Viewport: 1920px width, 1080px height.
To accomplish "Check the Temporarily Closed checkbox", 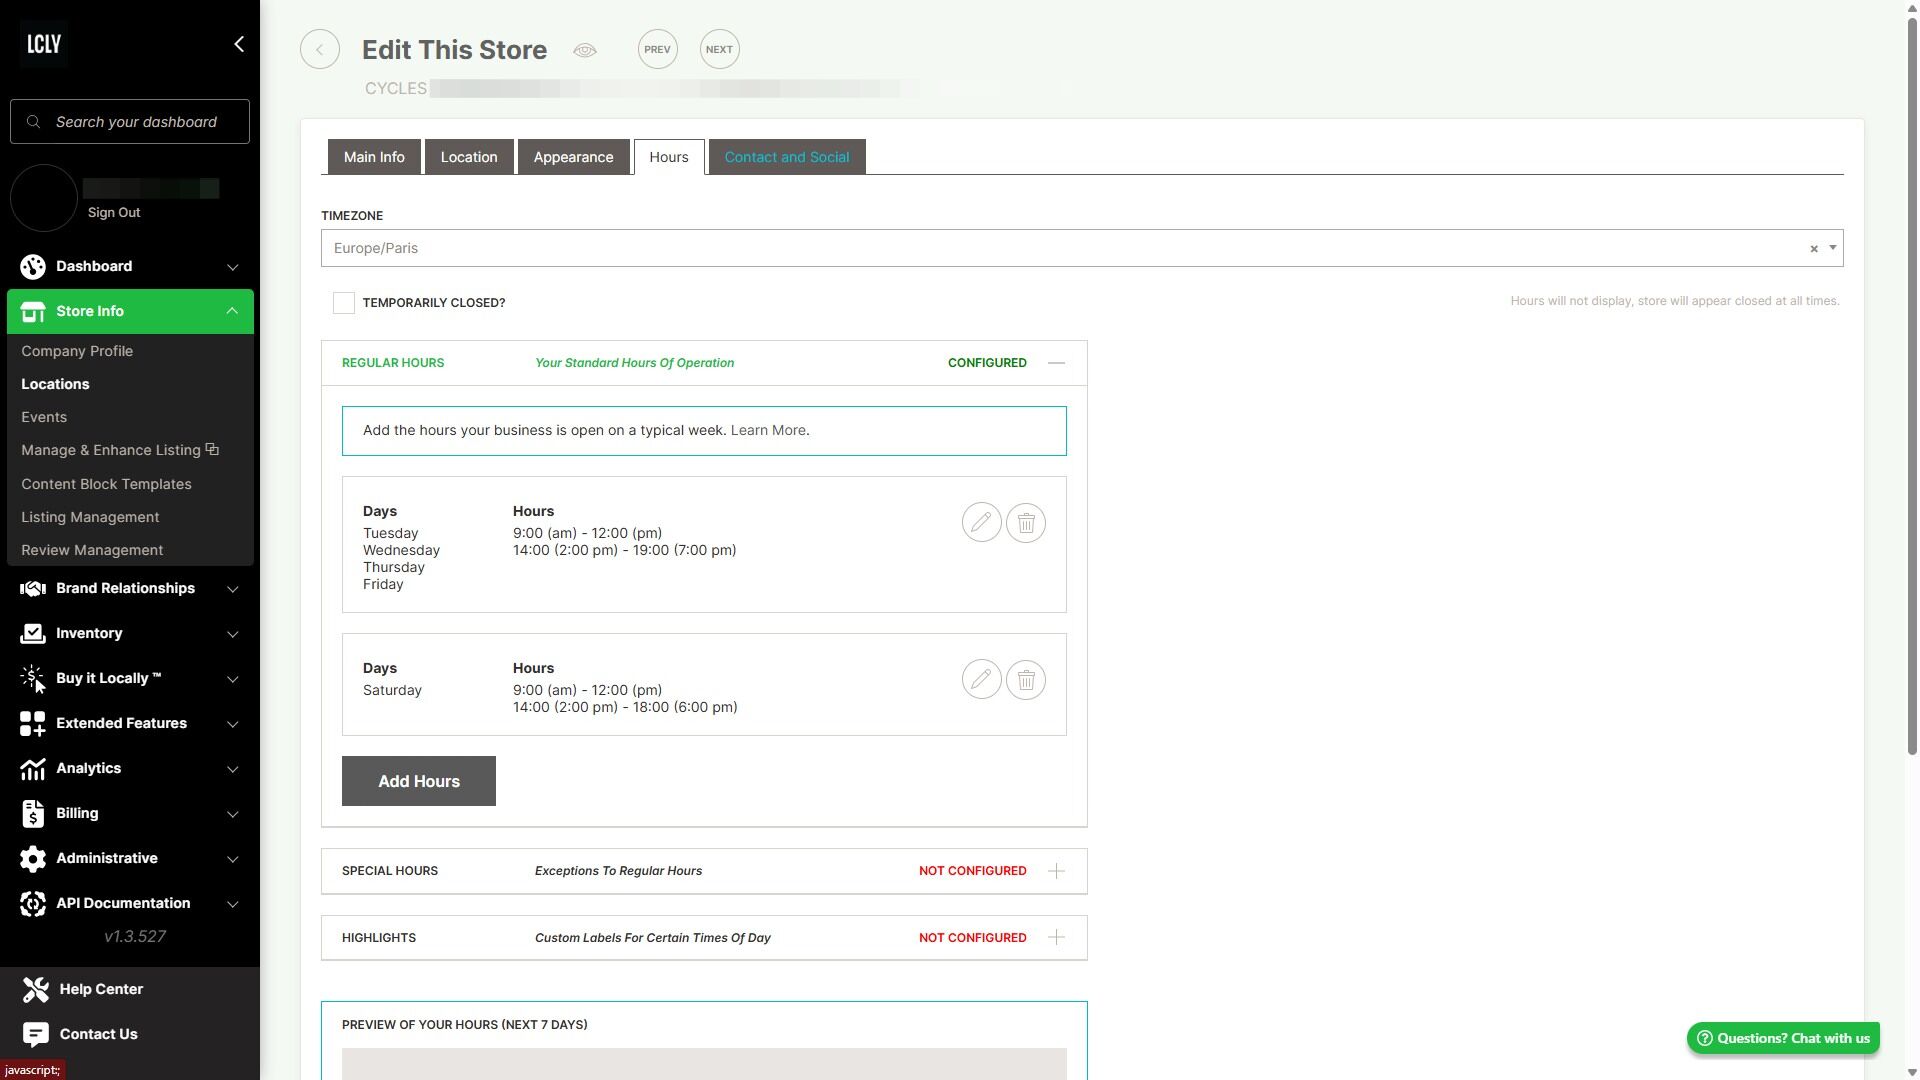I will pyautogui.click(x=343, y=303).
